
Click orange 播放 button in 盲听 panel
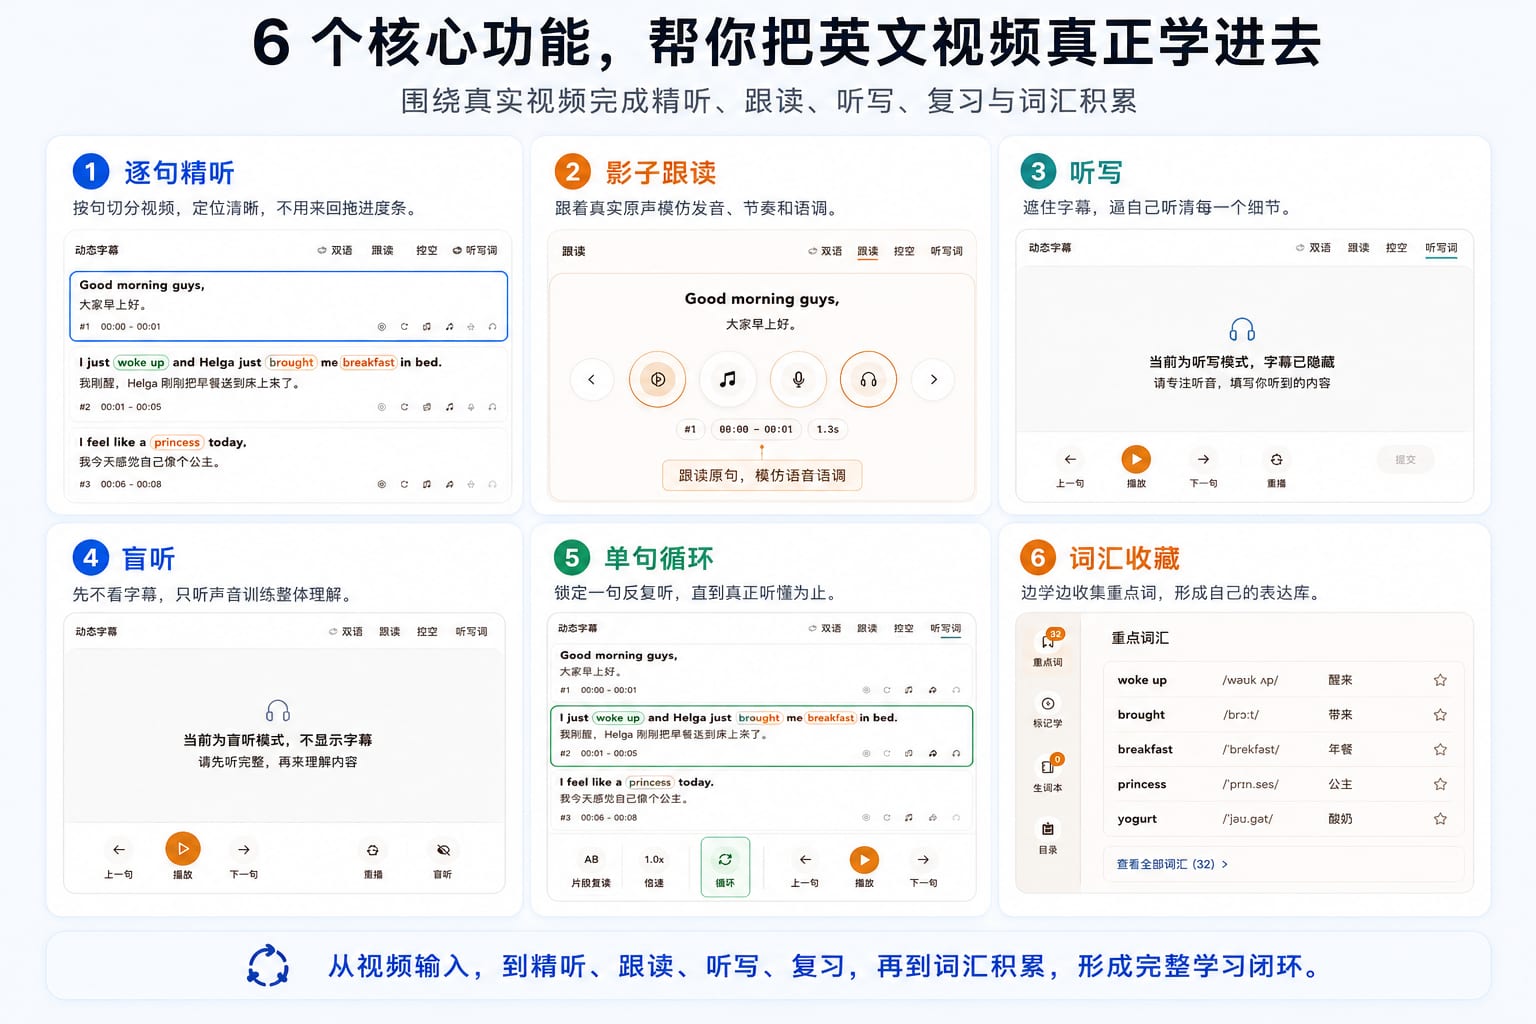pyautogui.click(x=183, y=848)
